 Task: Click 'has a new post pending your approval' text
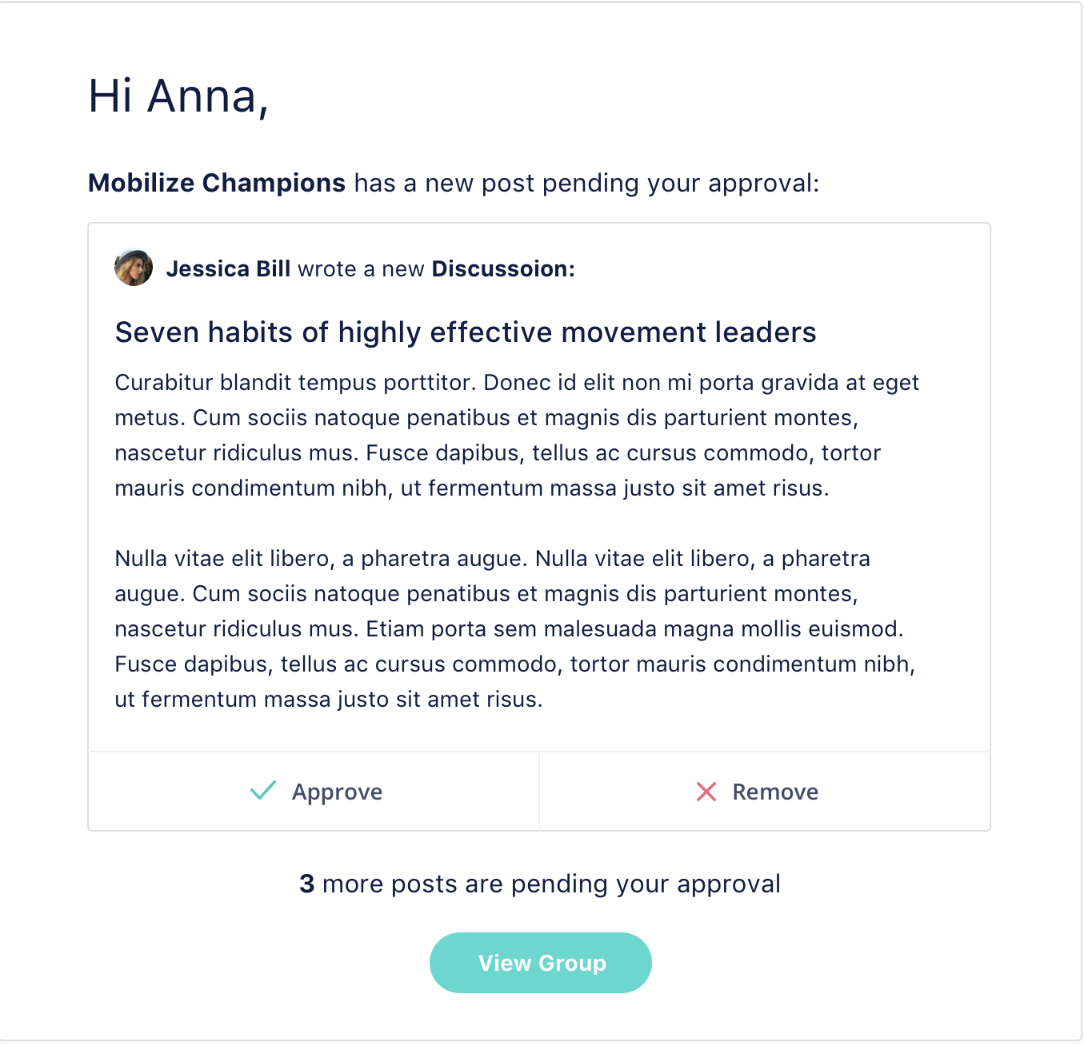click(x=586, y=183)
